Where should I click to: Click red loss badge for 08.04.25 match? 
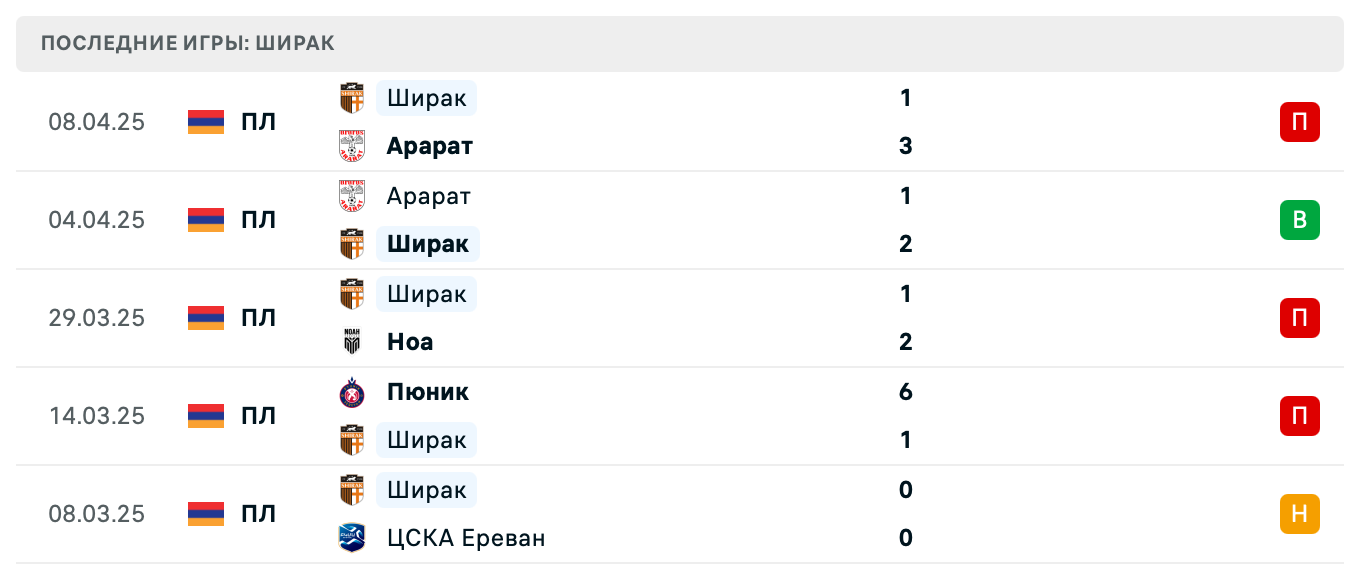1299,122
